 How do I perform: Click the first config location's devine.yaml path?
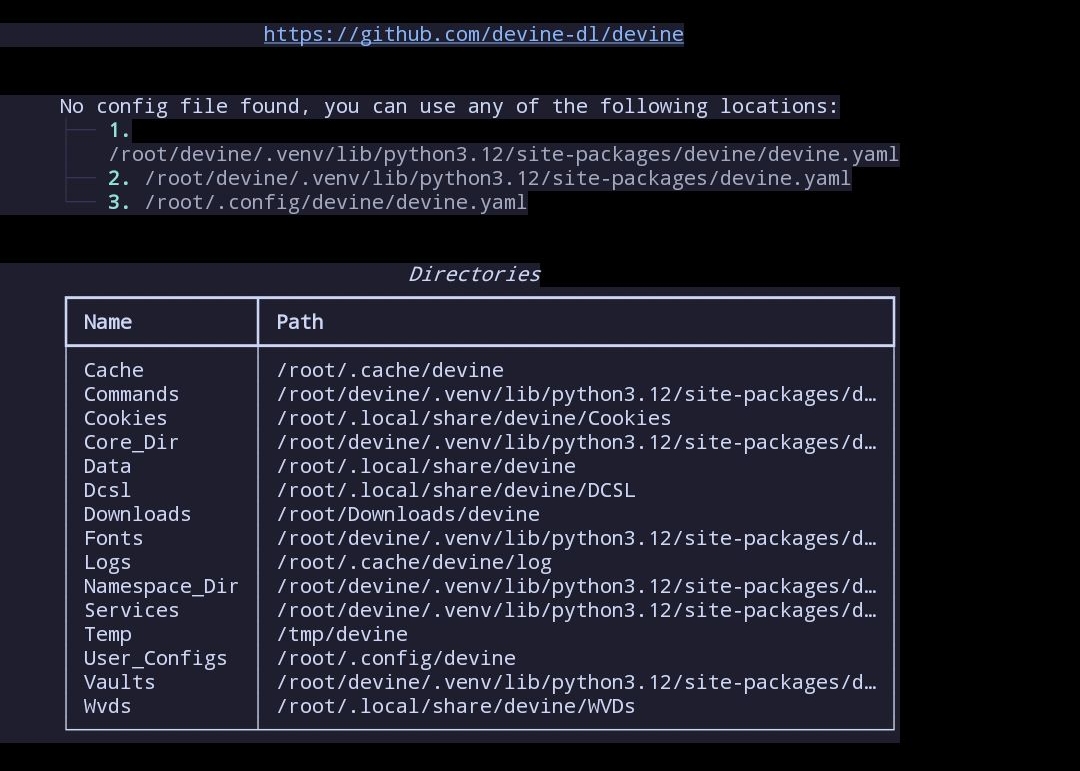pyautogui.click(x=503, y=155)
